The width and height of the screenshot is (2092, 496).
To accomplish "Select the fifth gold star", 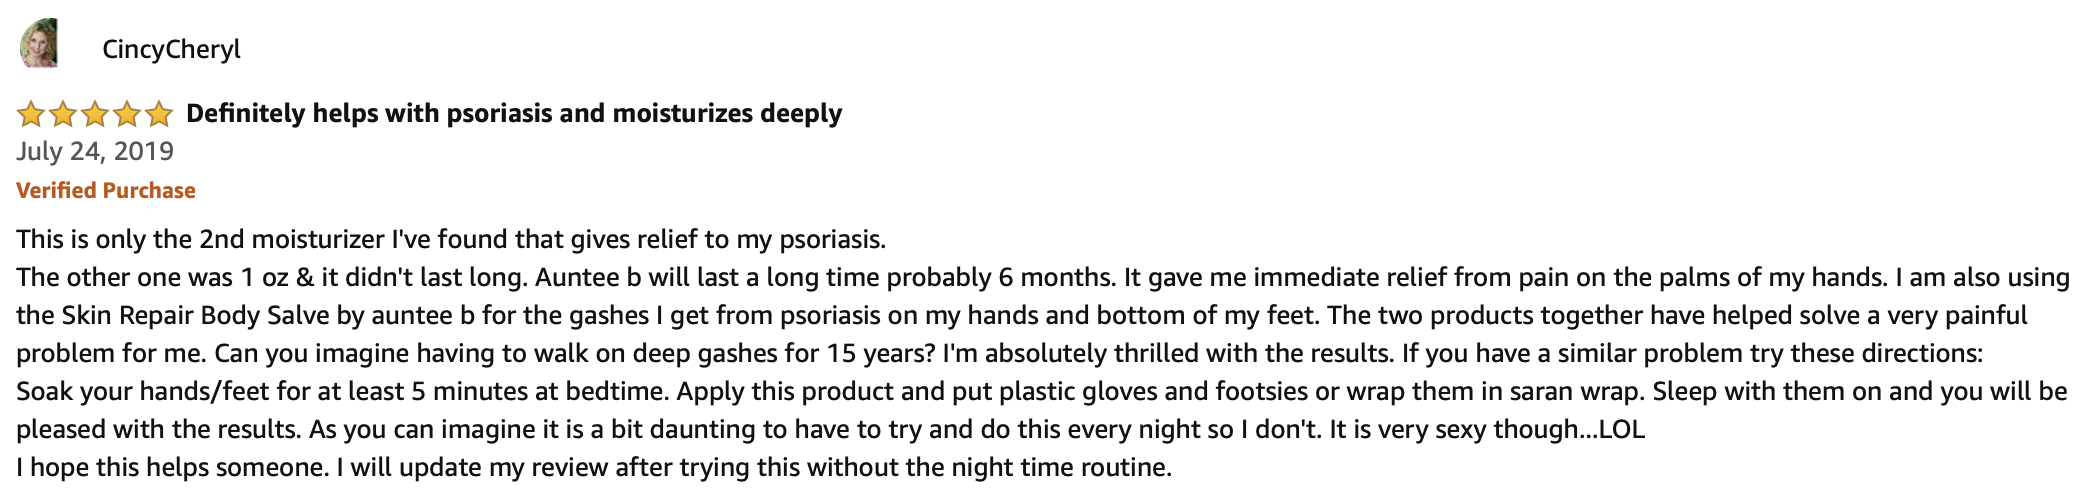I will pos(159,115).
